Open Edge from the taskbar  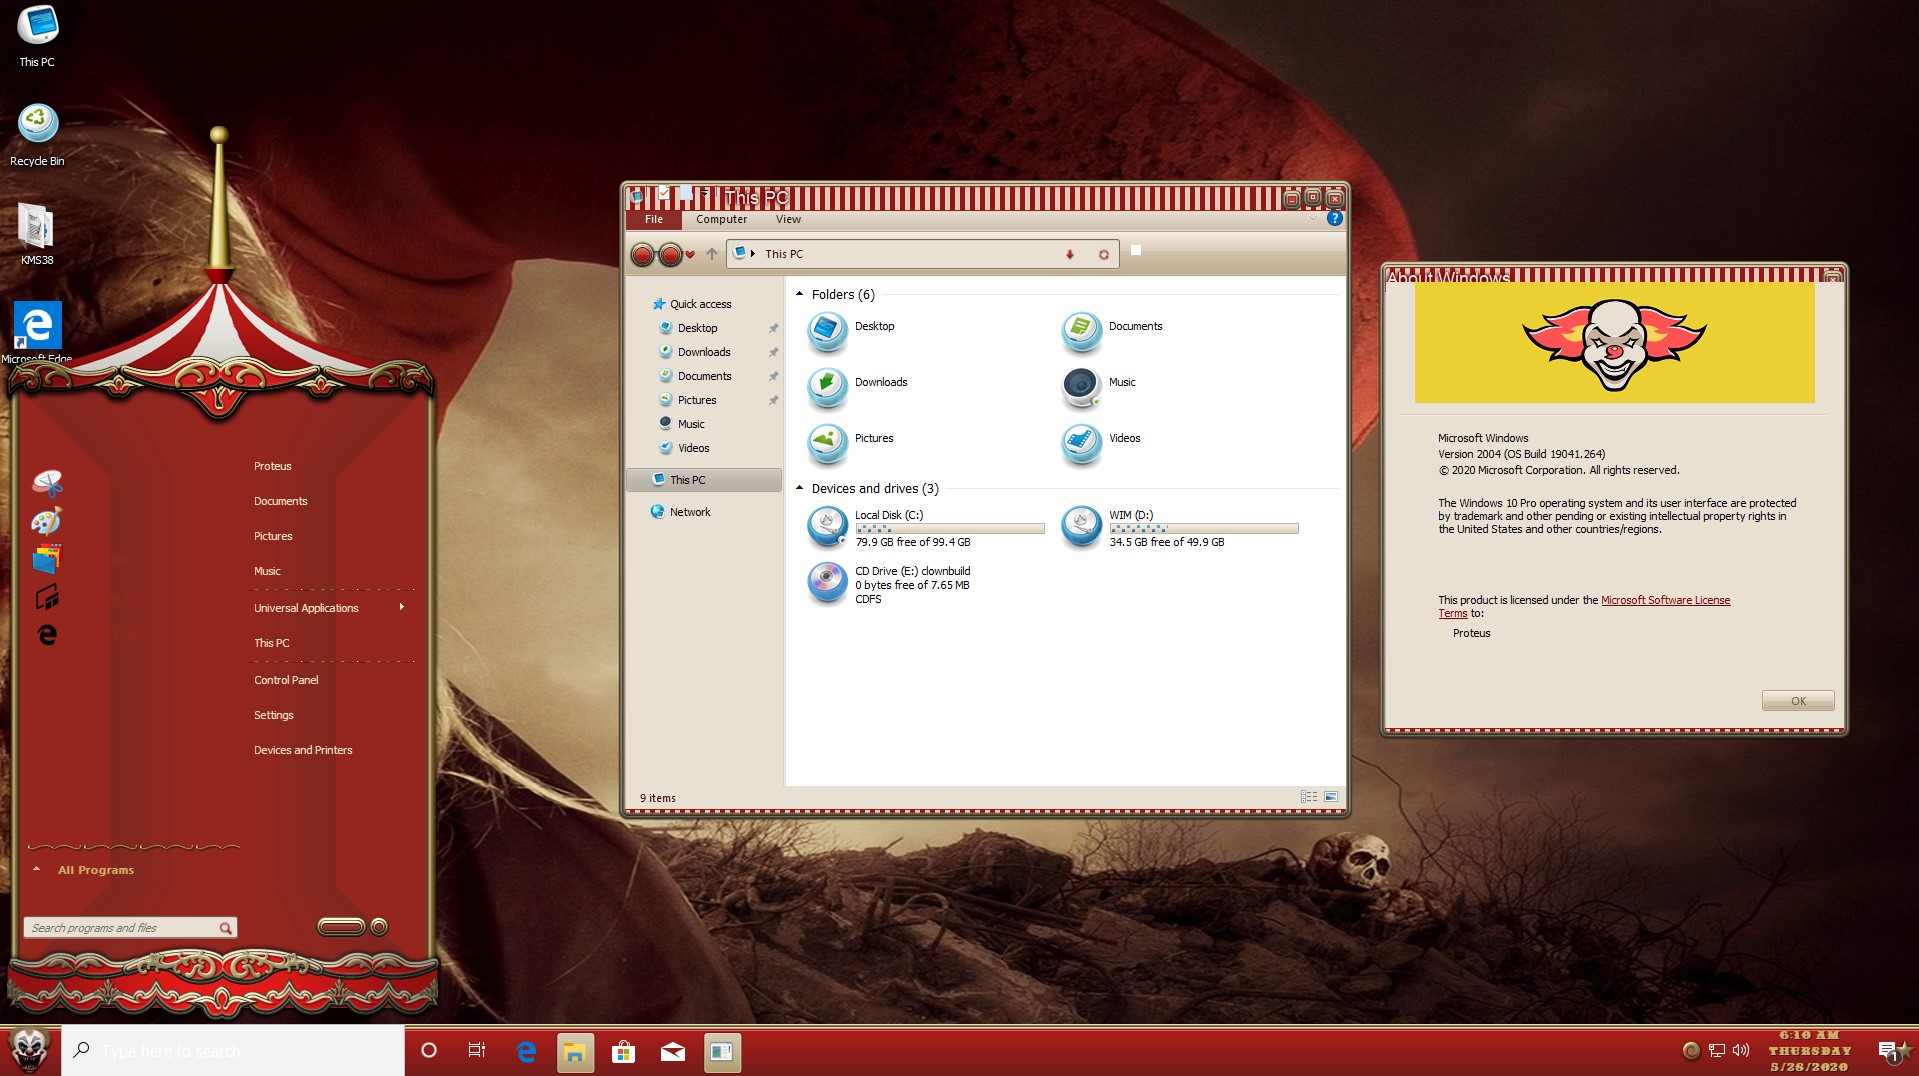526,1051
